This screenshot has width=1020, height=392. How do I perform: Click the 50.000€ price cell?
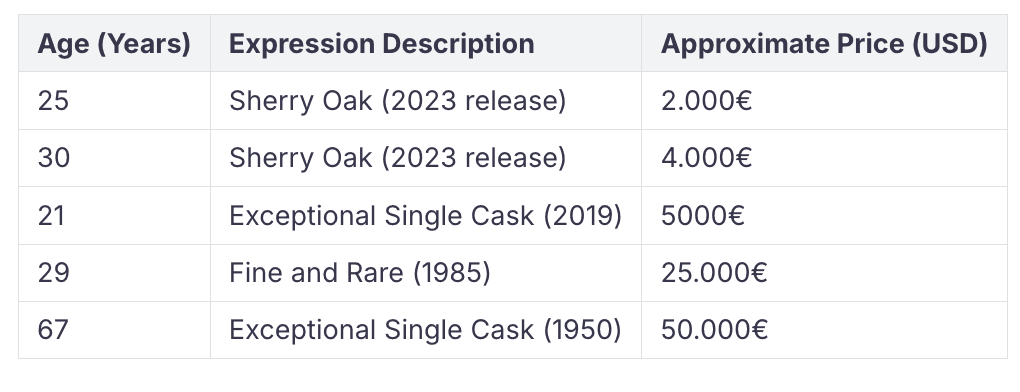[824, 330]
